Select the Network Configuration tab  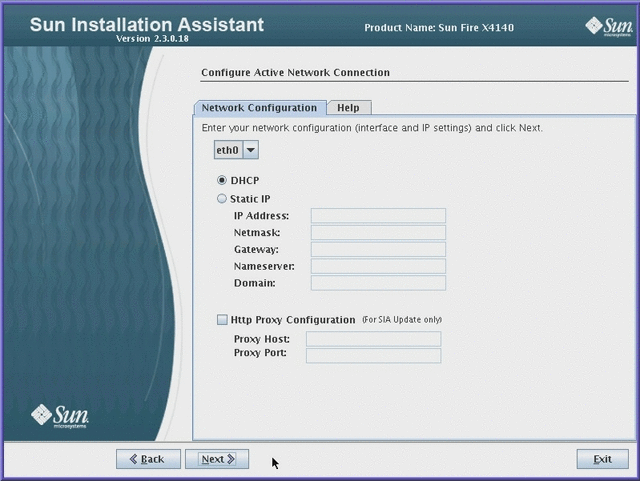(260, 108)
